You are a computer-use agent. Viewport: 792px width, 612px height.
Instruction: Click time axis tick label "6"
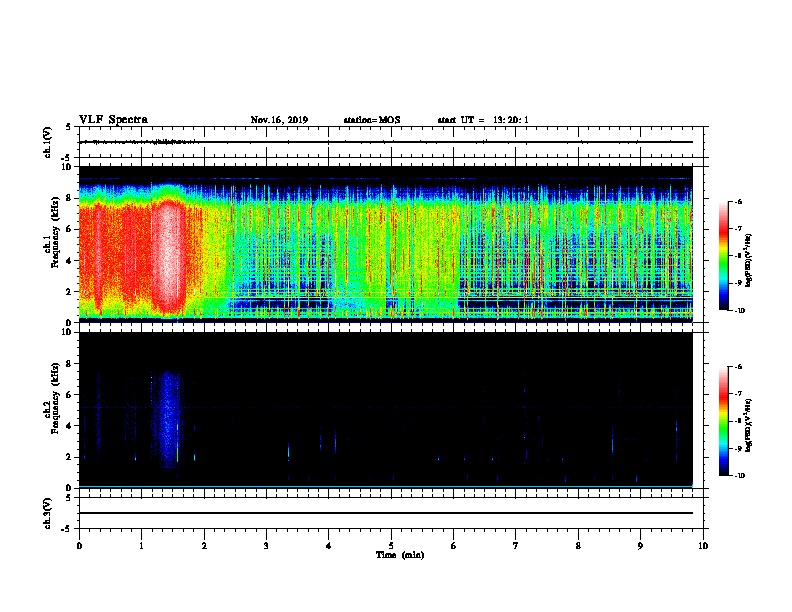(x=453, y=546)
